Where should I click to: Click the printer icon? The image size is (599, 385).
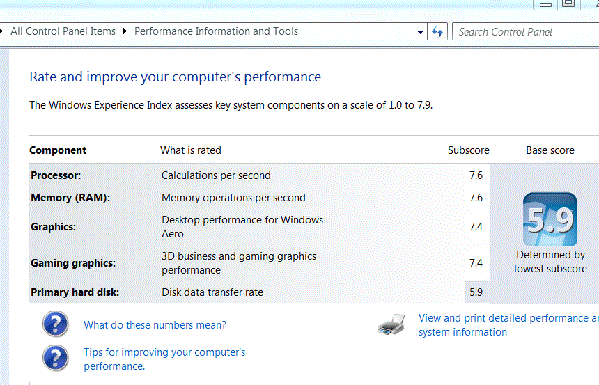coord(392,325)
